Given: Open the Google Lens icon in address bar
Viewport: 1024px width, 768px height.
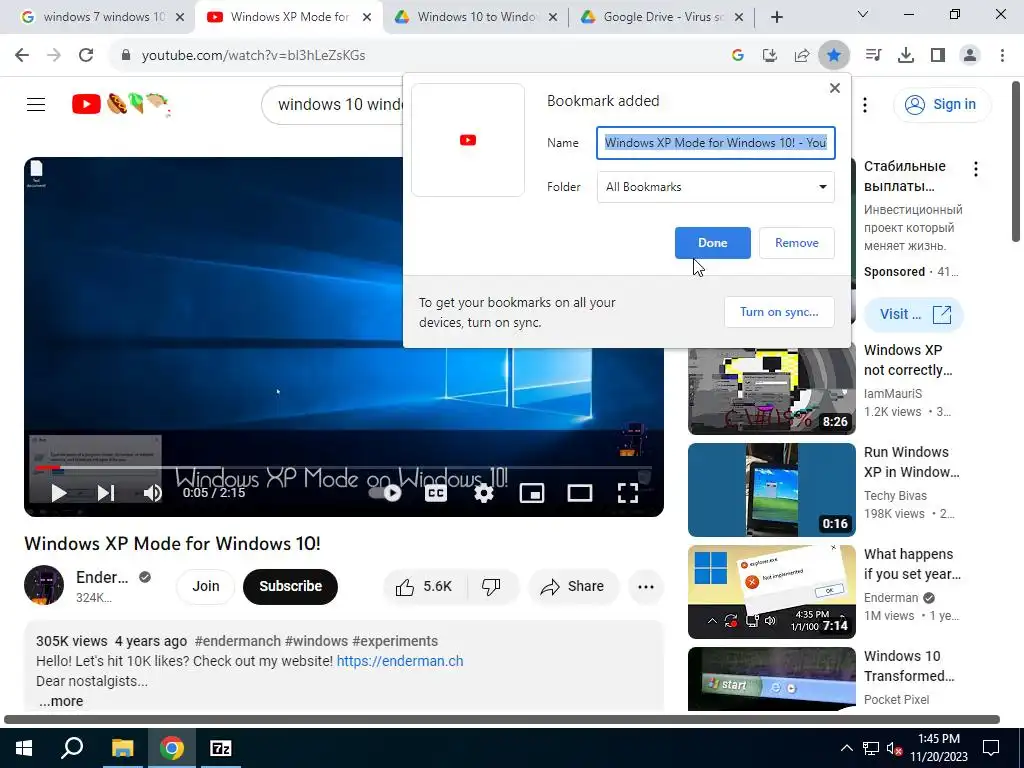Looking at the screenshot, I should (x=738, y=56).
